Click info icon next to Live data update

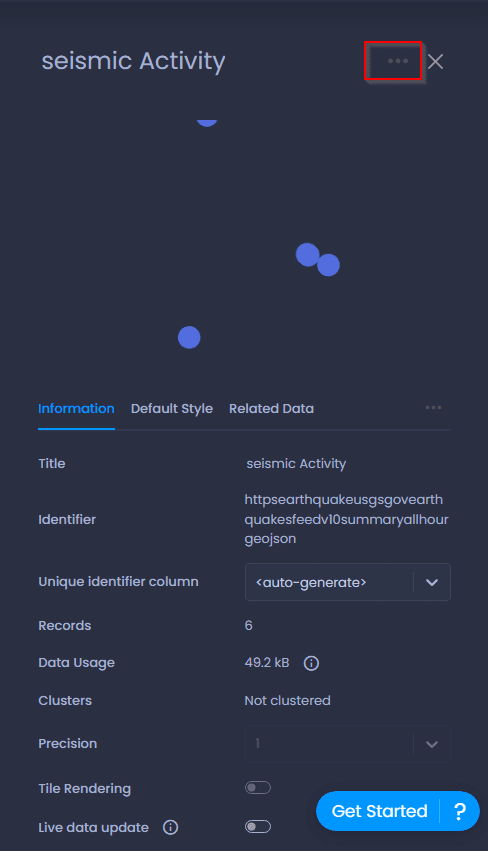click(170, 827)
